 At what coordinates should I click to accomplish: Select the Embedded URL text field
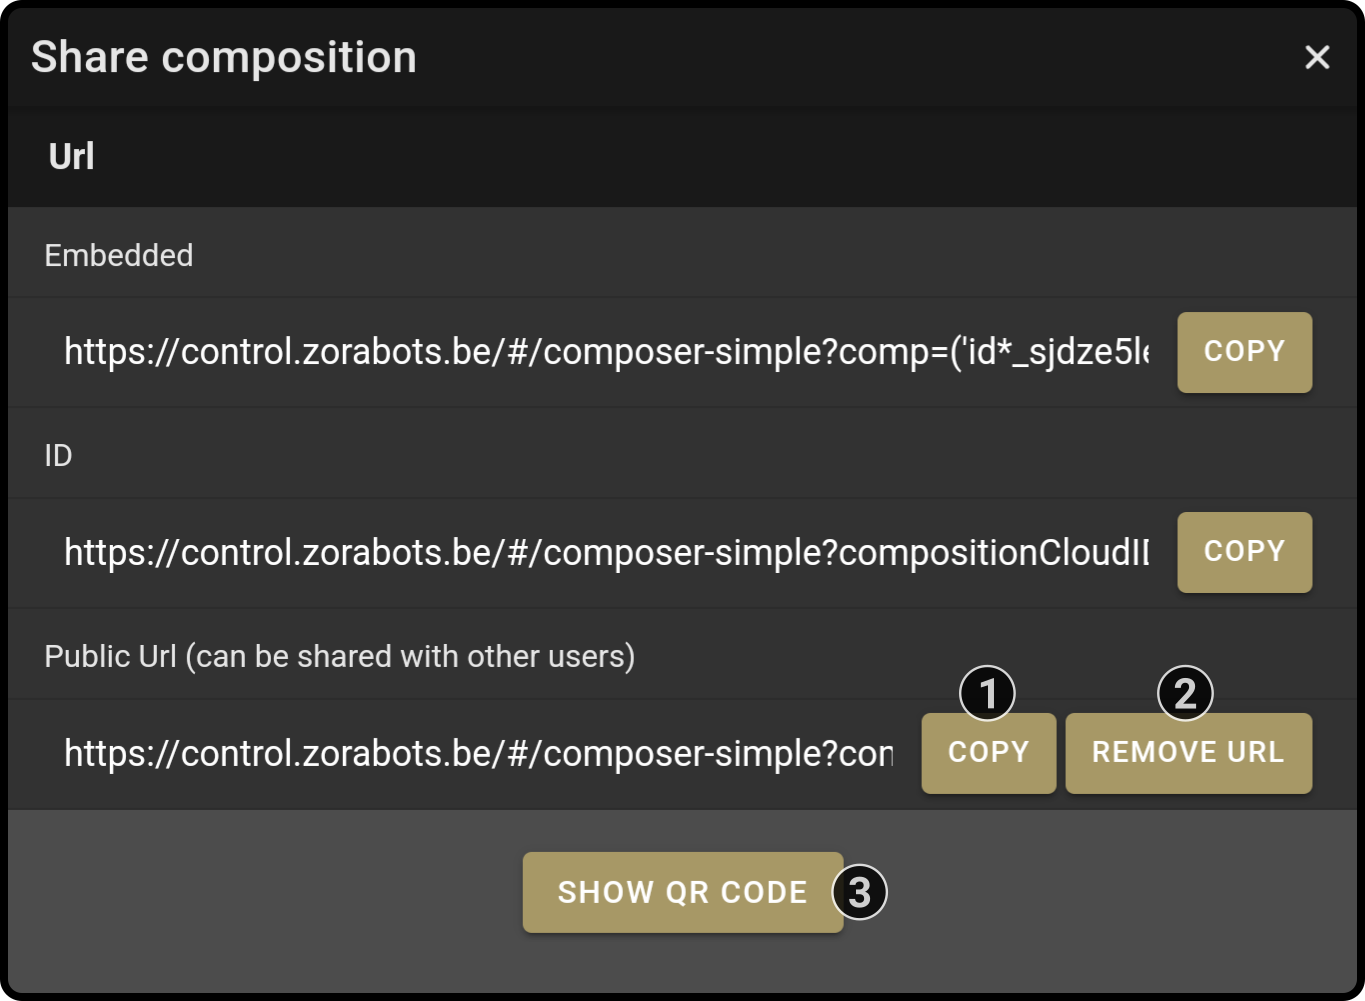tap(607, 352)
